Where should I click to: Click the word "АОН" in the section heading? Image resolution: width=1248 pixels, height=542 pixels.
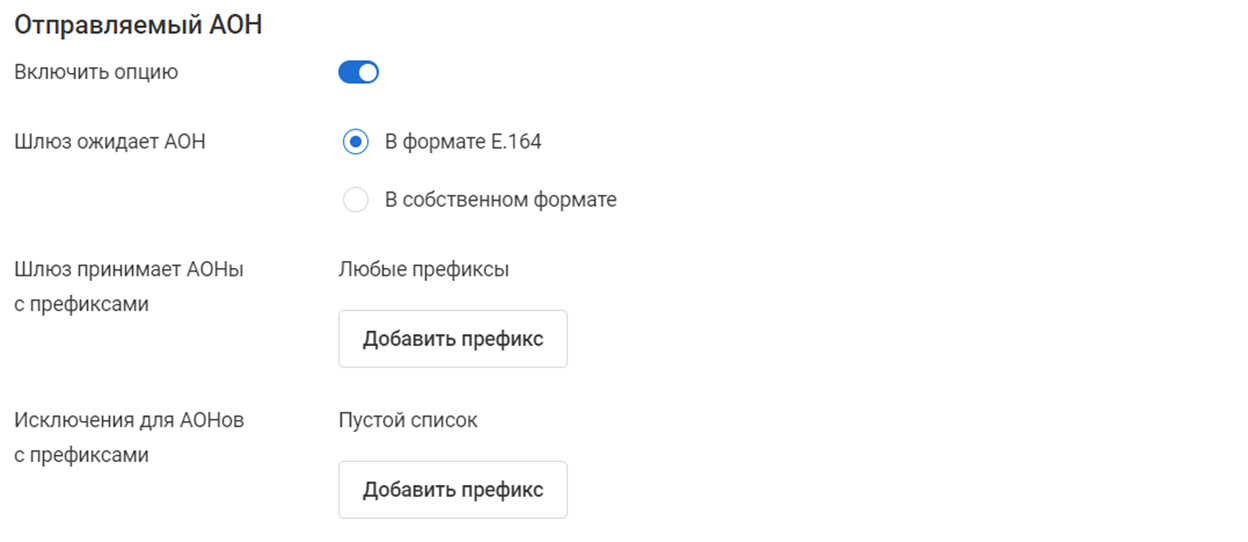(234, 25)
